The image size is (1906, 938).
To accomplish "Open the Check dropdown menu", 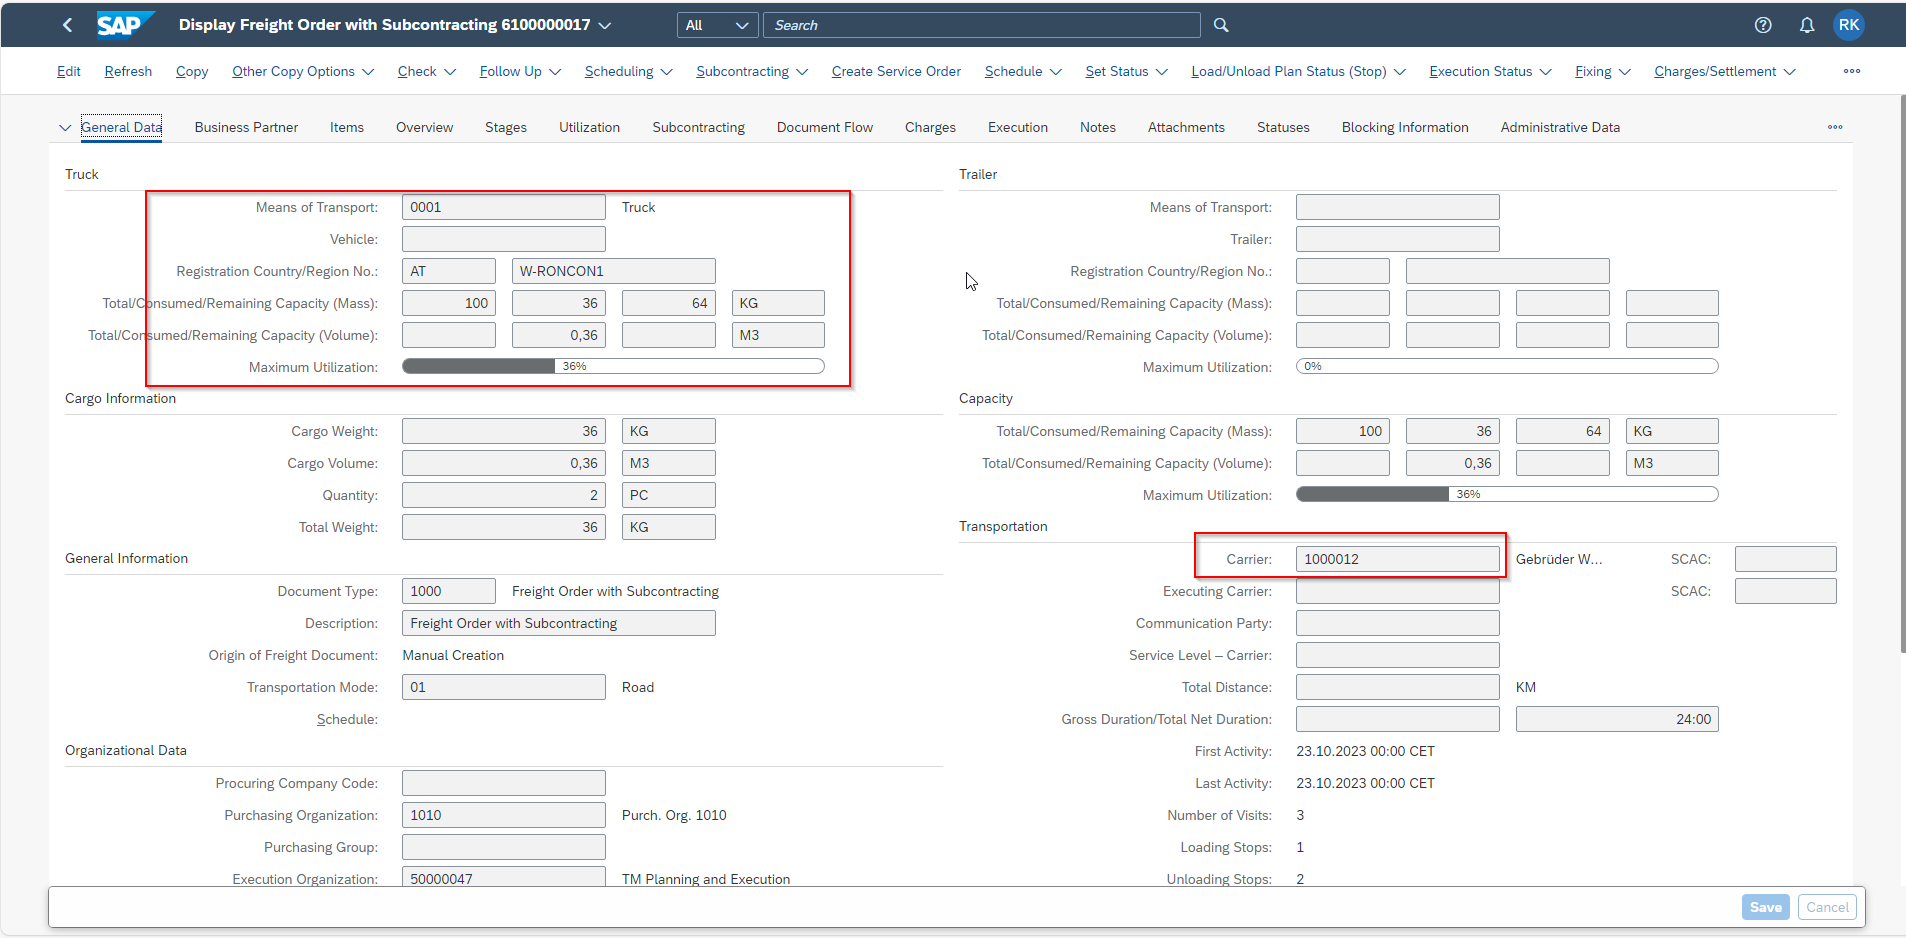I will [x=427, y=71].
